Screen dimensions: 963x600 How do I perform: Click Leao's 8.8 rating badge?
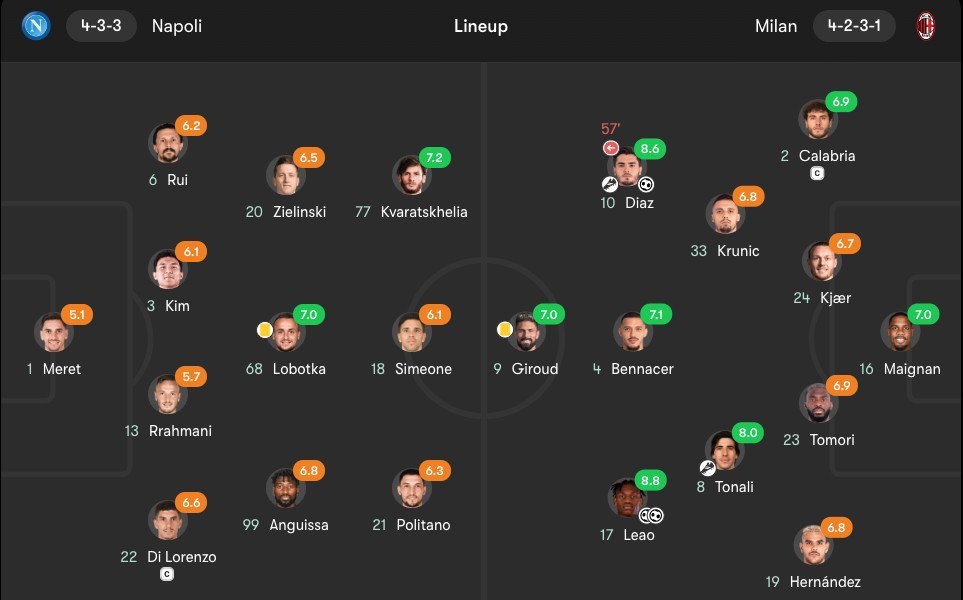pyautogui.click(x=651, y=481)
